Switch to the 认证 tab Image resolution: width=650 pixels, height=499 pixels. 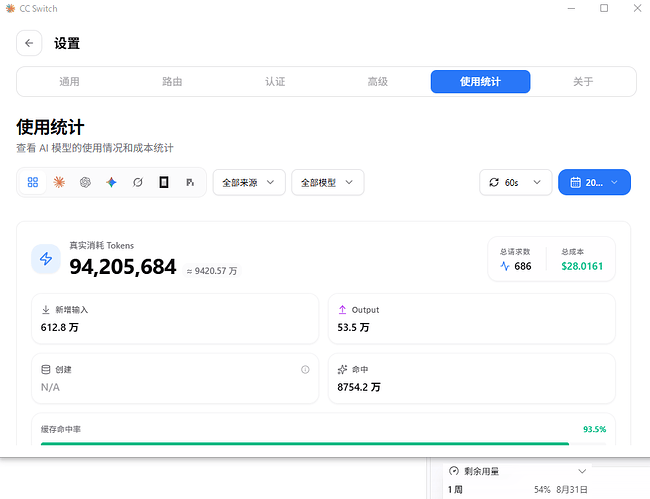[x=275, y=82]
